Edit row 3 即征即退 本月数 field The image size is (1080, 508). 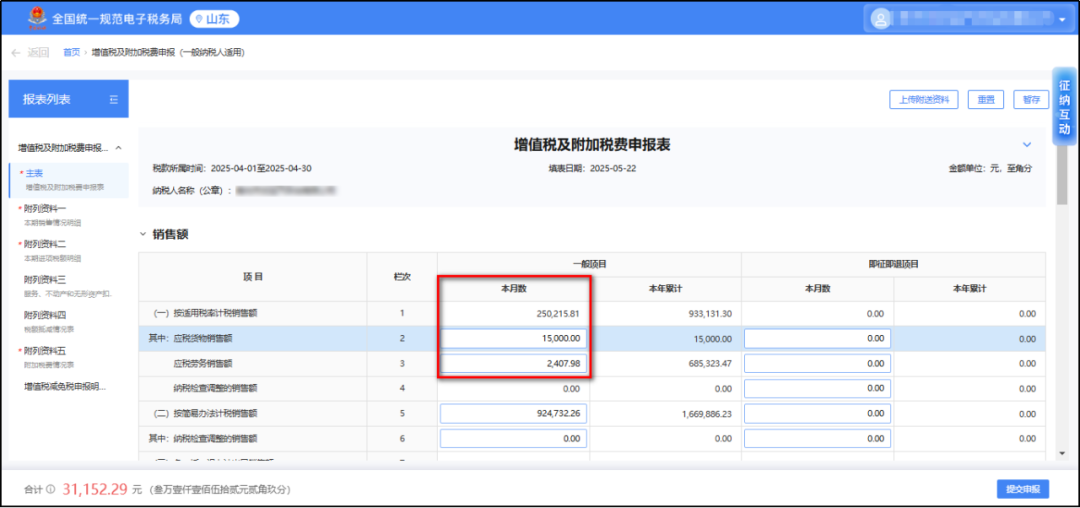coord(818,363)
